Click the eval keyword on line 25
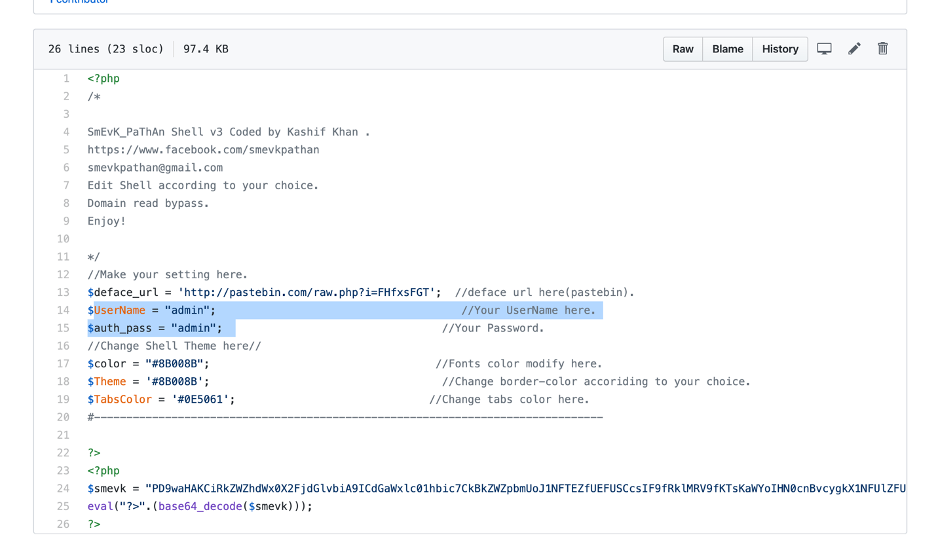This screenshot has height=552, width=936. (100, 506)
